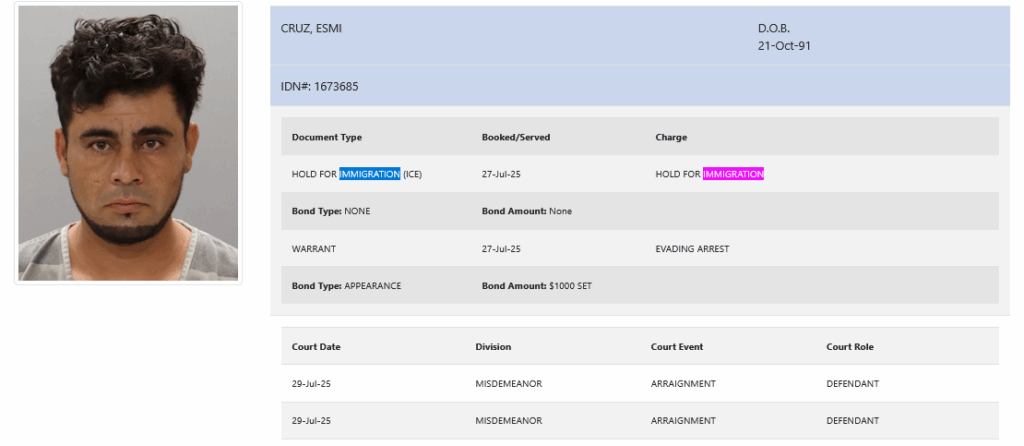The width and height of the screenshot is (1024, 446).
Task: Click the Booked/Served column header
Action: pos(516,137)
